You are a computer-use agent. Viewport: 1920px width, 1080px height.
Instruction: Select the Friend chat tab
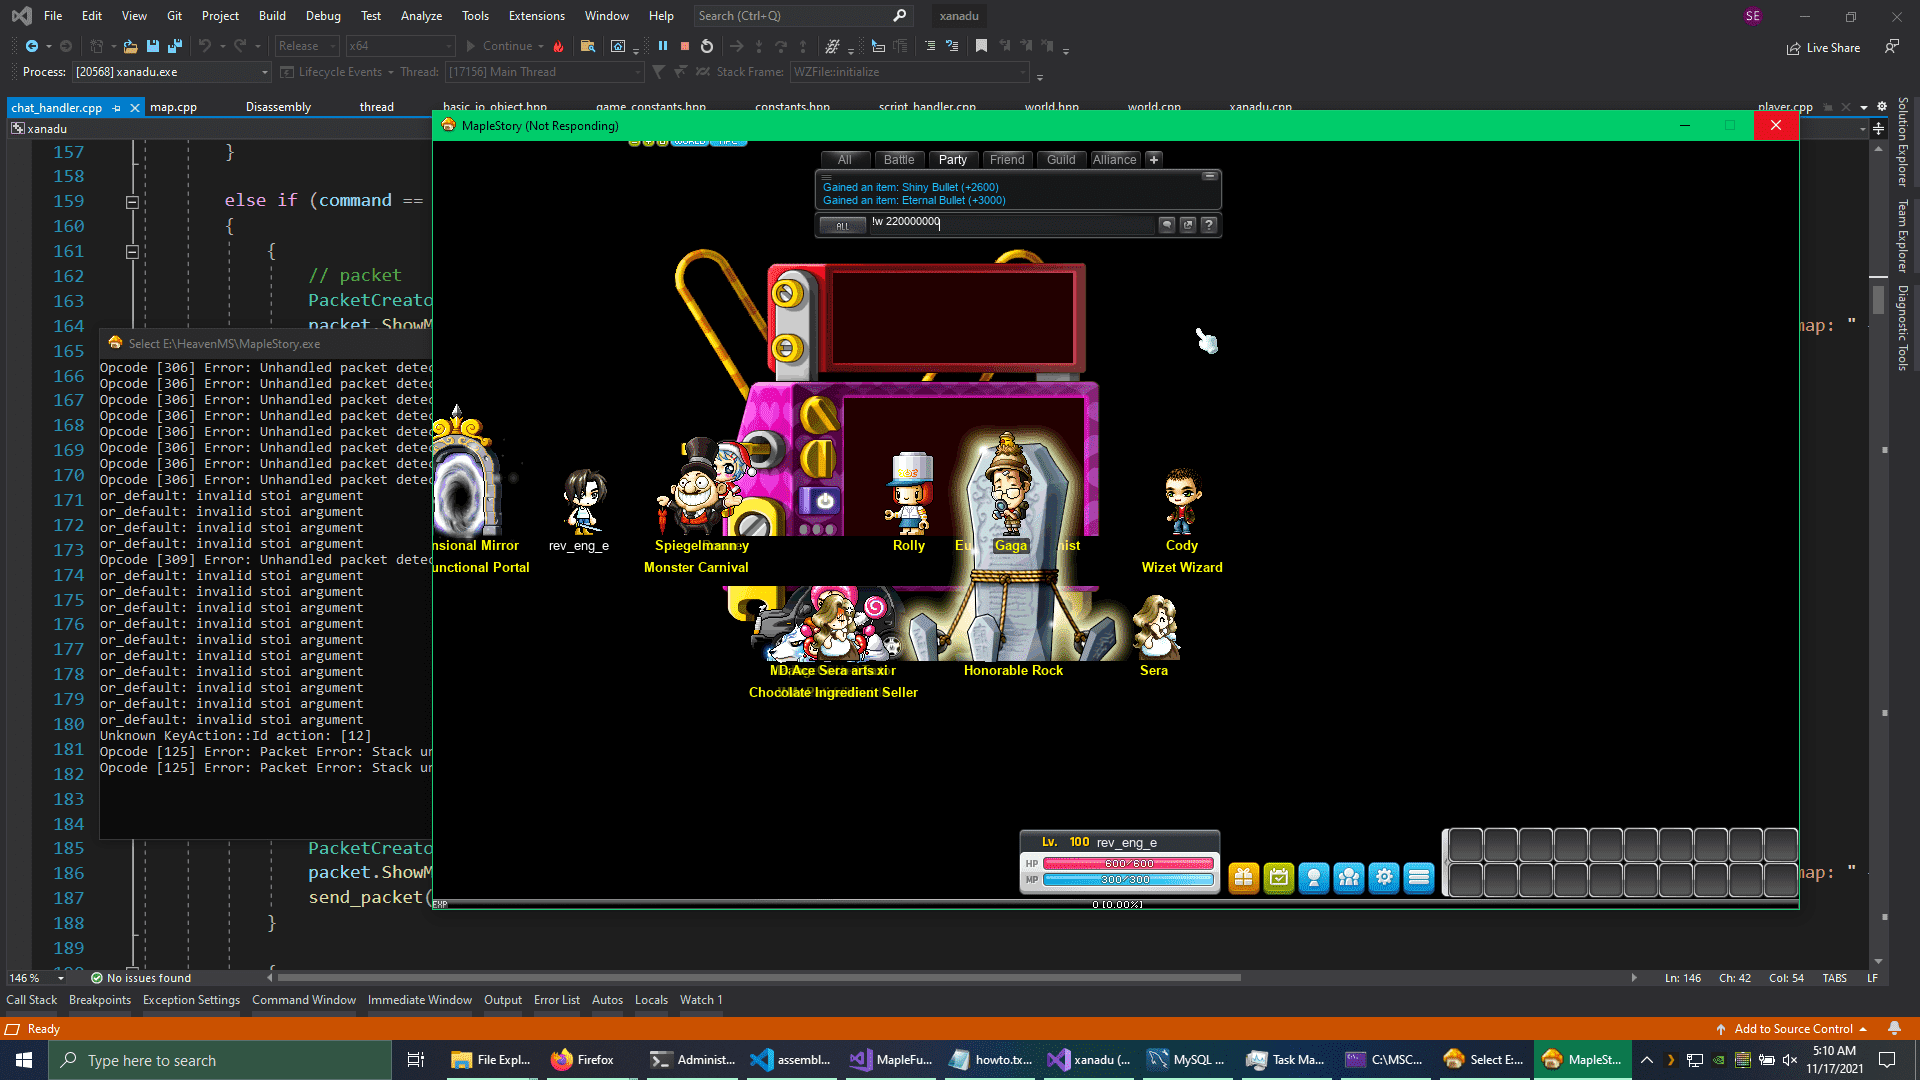click(x=1007, y=159)
